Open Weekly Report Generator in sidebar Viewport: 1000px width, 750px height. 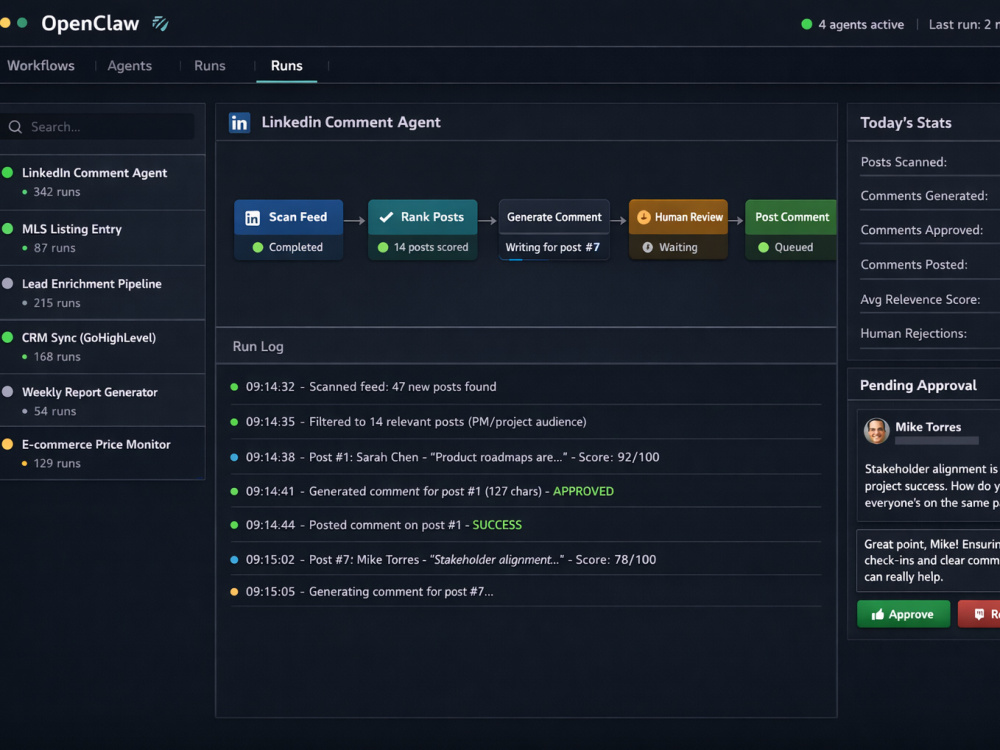103,401
